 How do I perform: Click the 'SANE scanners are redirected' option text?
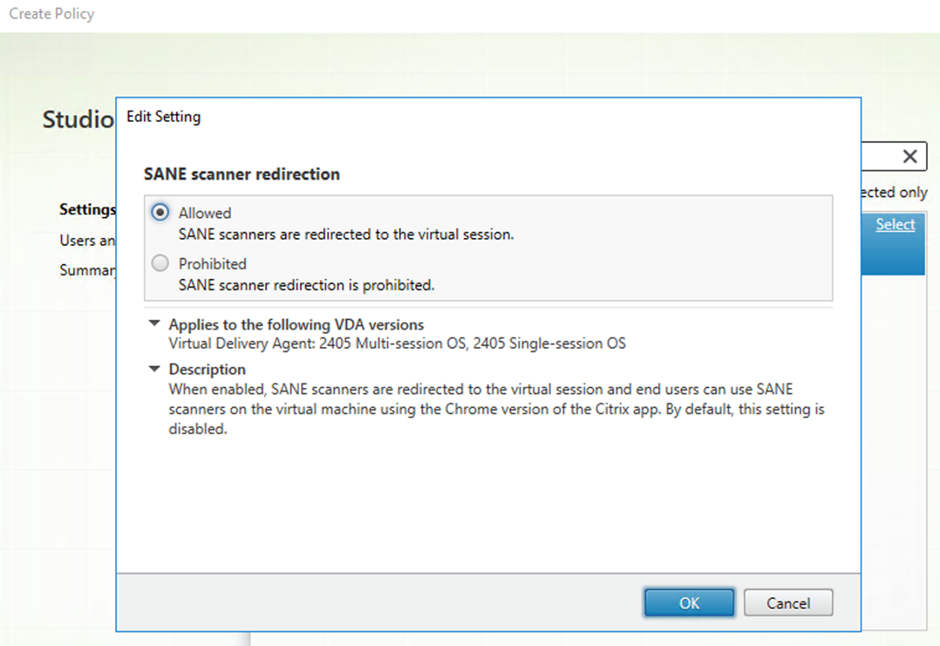coord(346,234)
